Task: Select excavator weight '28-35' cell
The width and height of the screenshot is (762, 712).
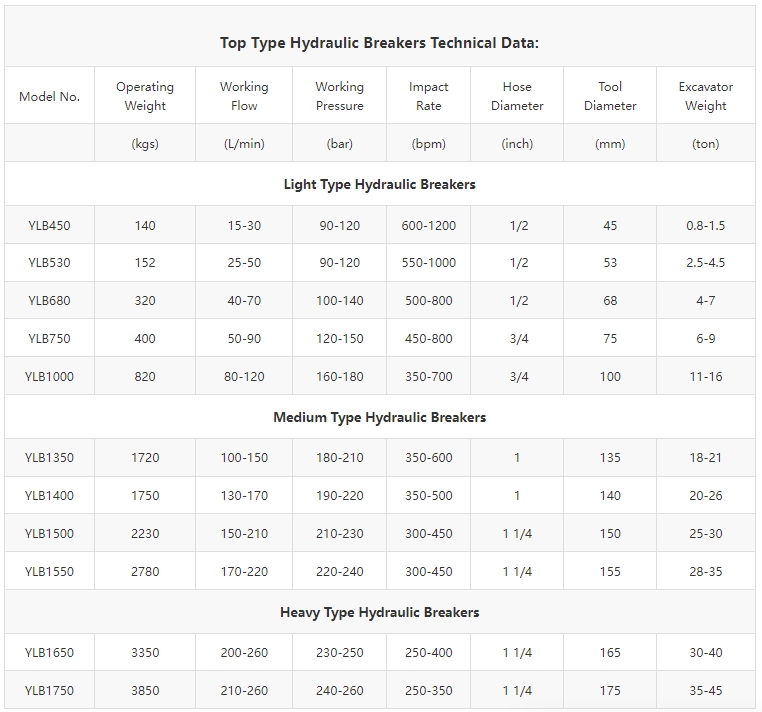Action: coord(706,571)
